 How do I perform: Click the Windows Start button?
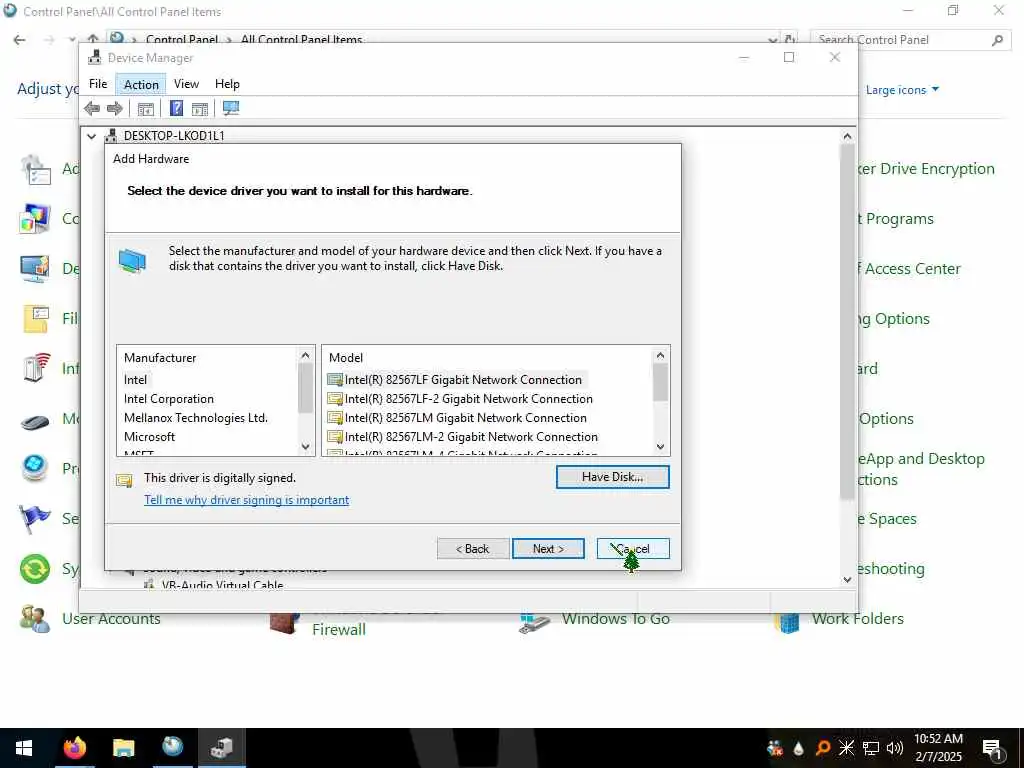click(24, 748)
